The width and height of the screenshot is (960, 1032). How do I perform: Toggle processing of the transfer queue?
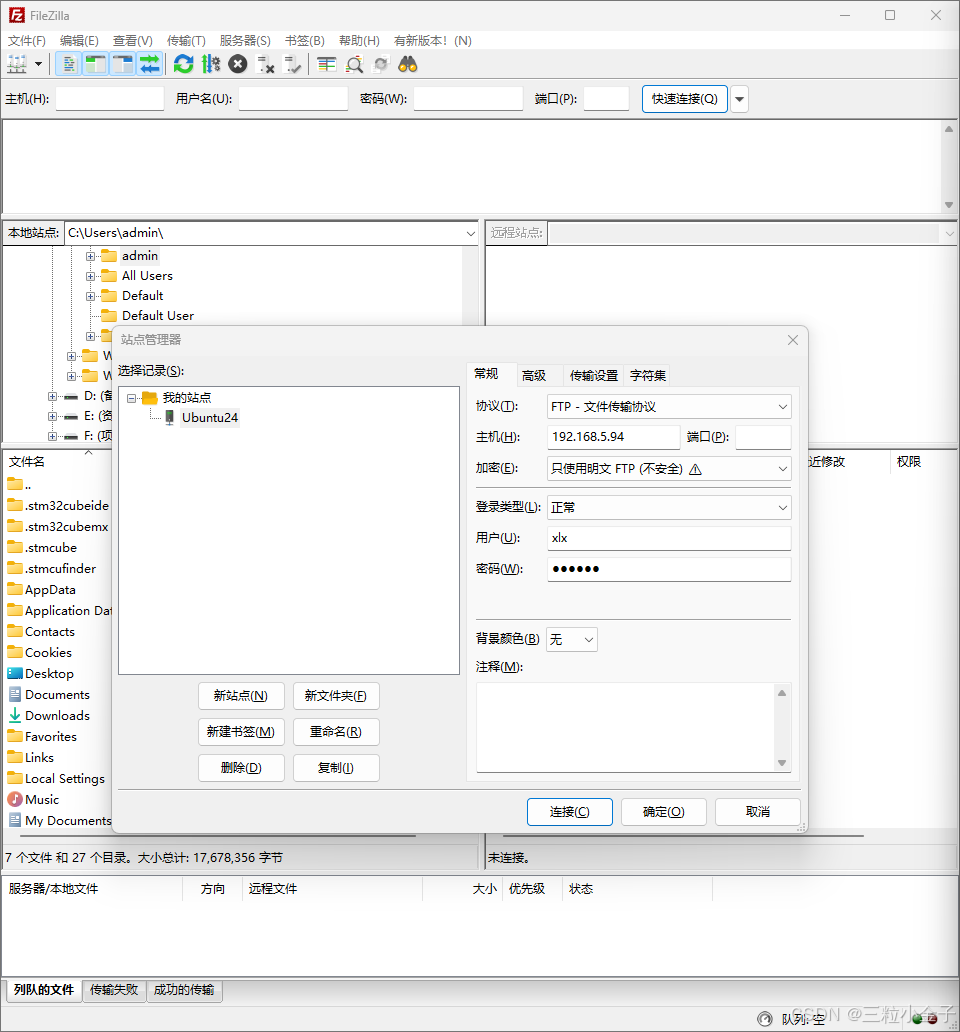pos(211,64)
